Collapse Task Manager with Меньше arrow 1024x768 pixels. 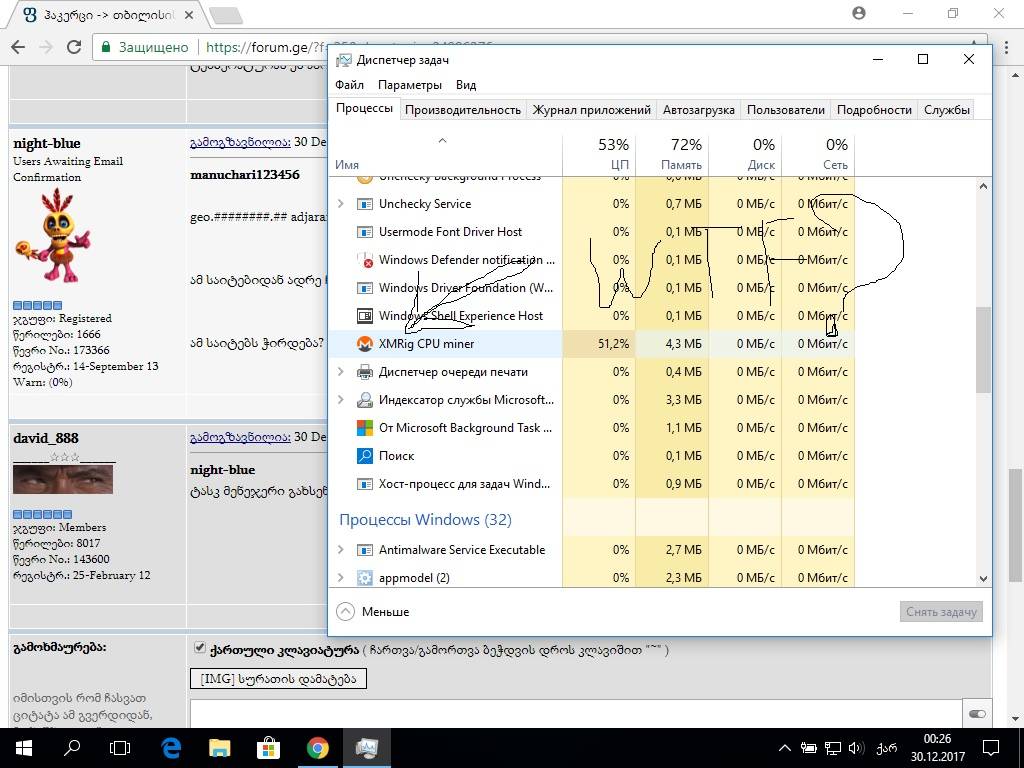point(345,612)
